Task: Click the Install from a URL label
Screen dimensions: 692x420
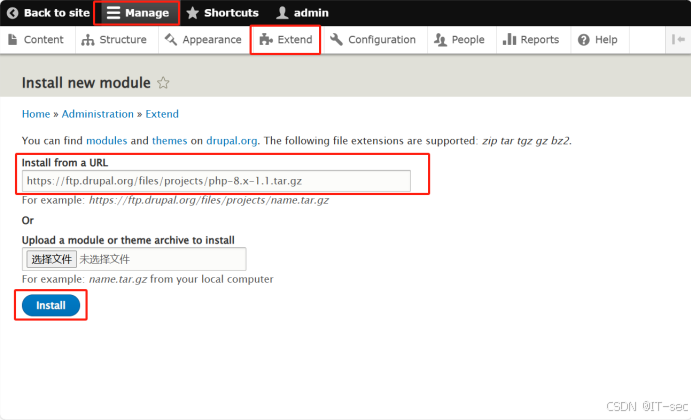Action: pos(65,162)
